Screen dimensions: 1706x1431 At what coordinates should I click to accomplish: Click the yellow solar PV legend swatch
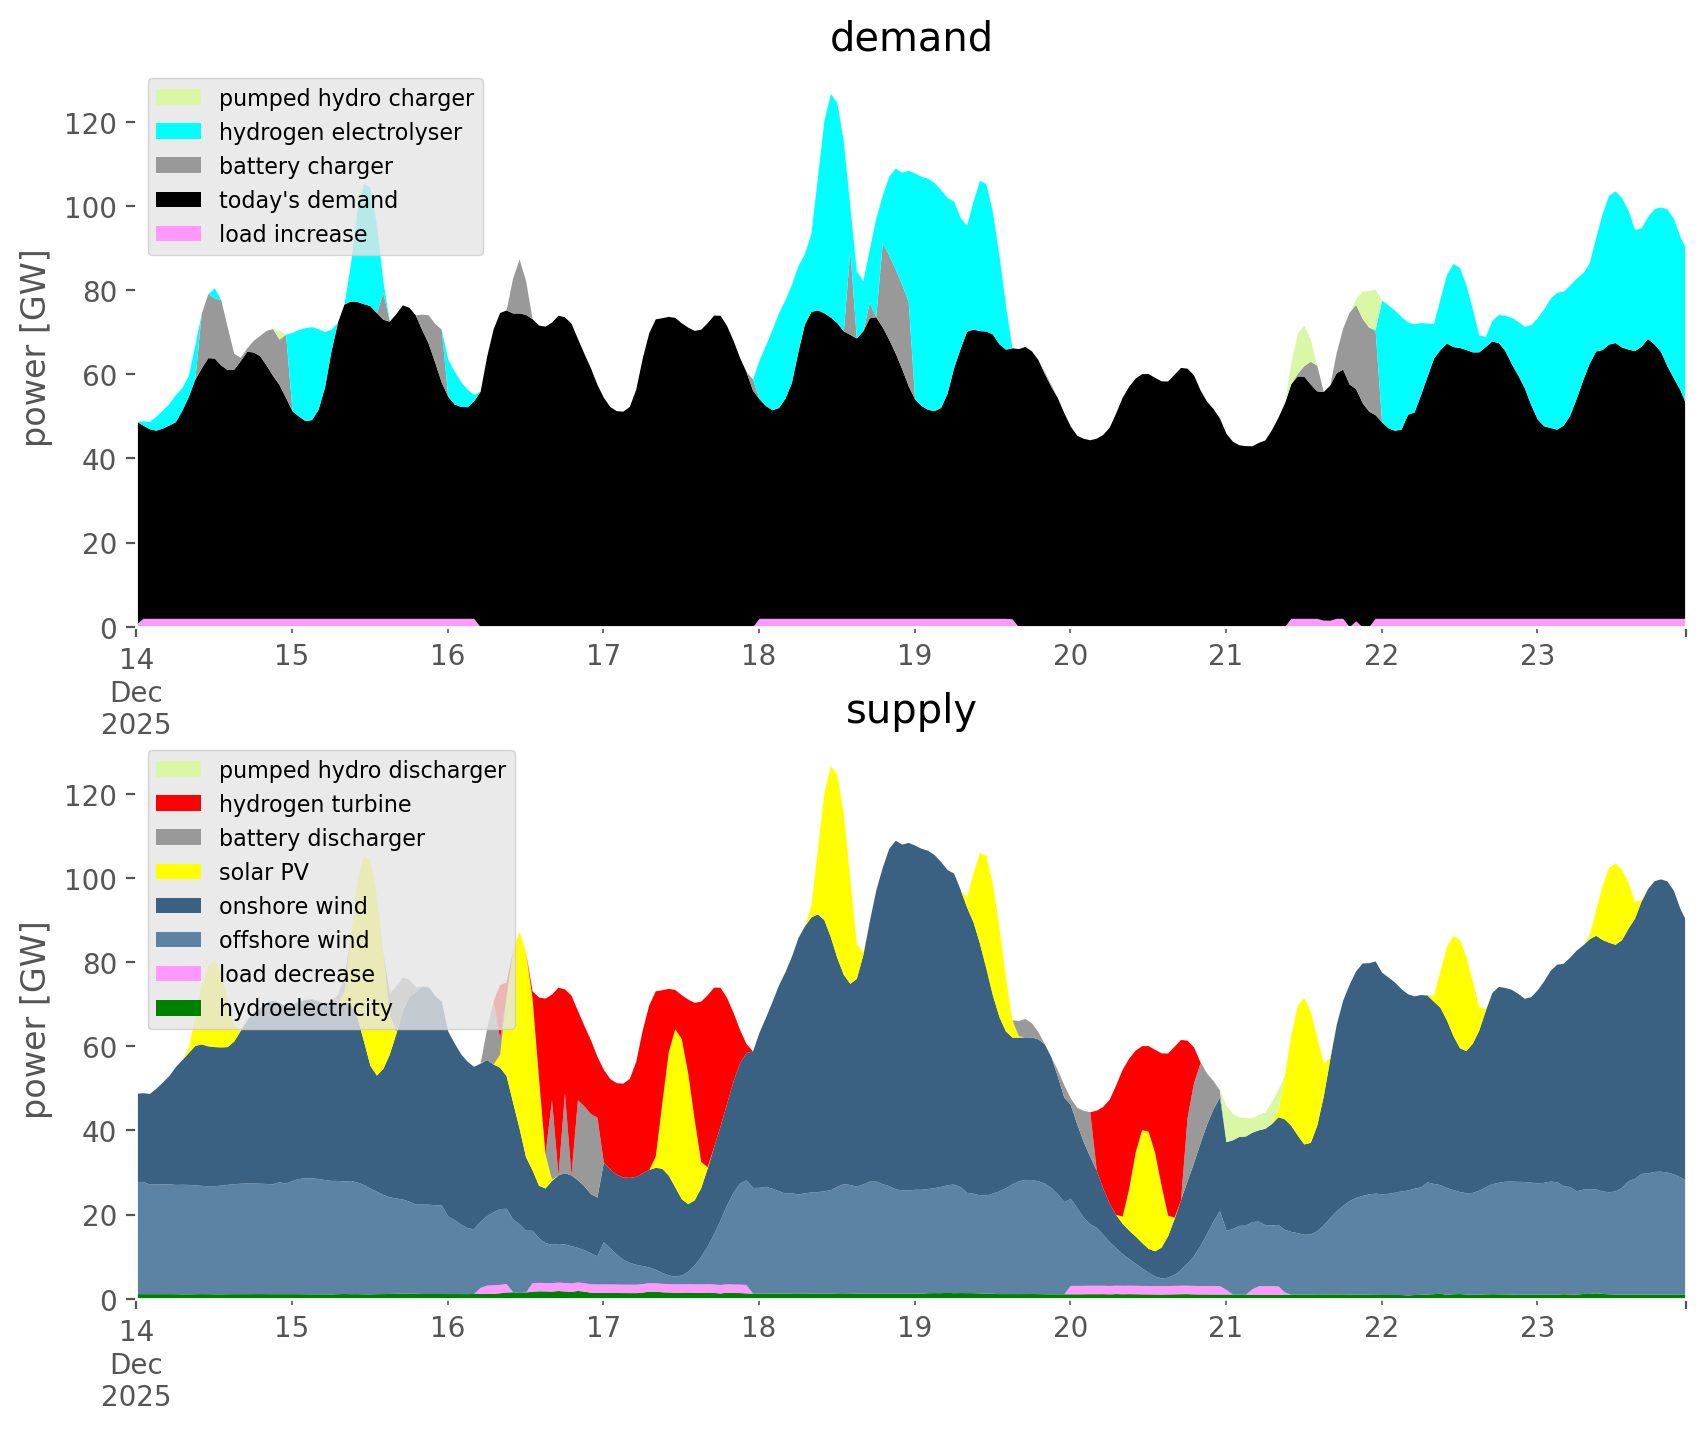[180, 872]
